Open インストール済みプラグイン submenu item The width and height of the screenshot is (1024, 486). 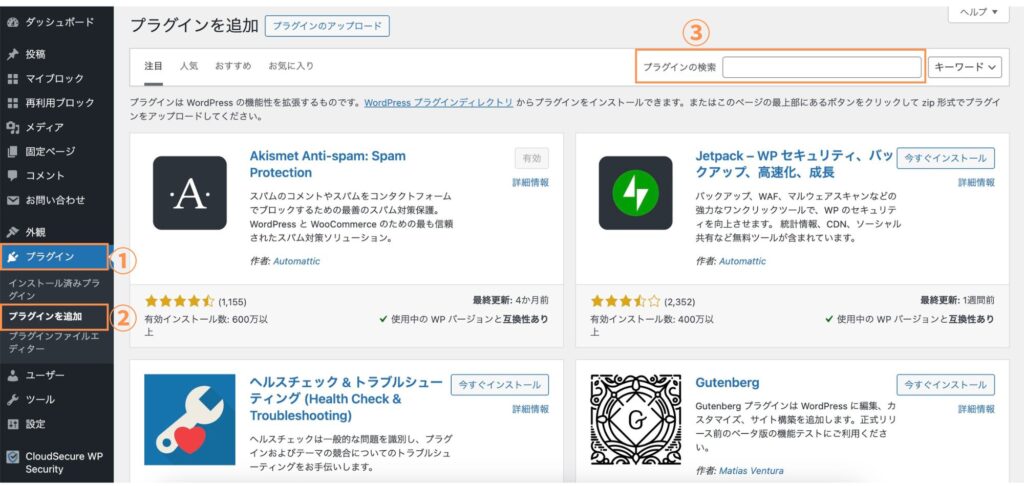tap(57, 289)
